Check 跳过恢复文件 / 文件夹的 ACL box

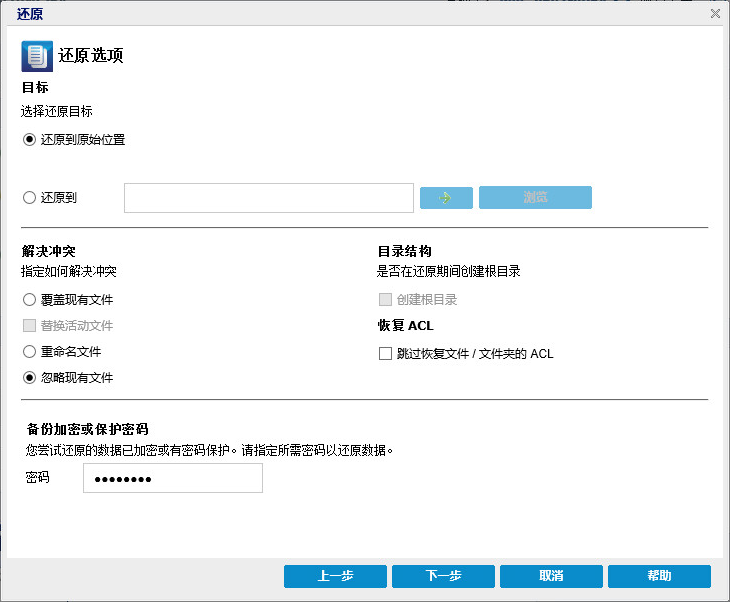point(385,353)
